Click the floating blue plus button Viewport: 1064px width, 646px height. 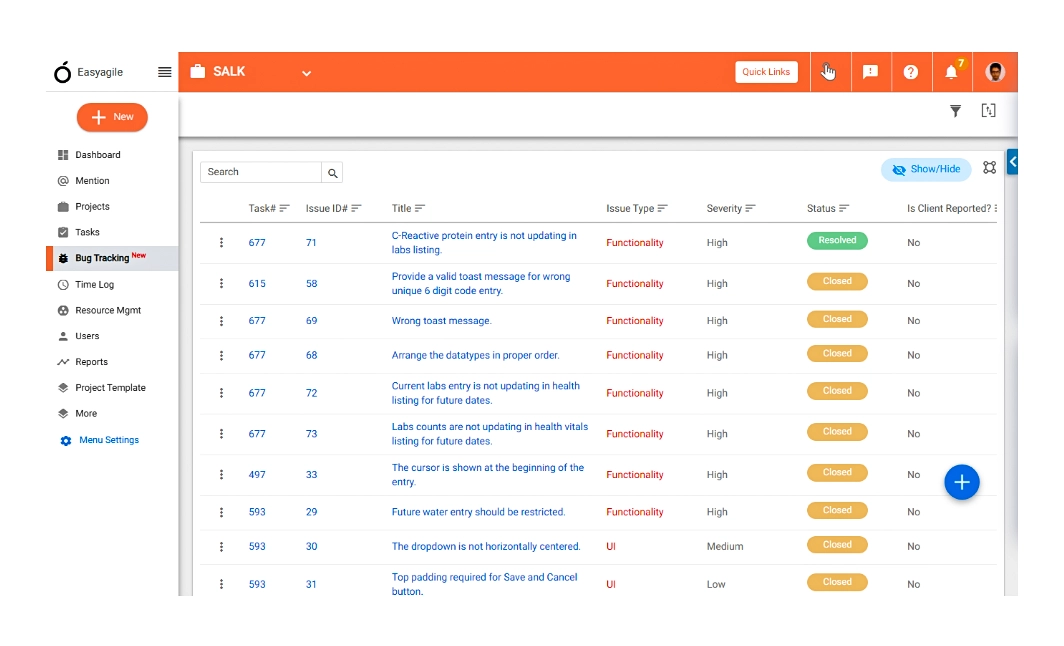[962, 482]
